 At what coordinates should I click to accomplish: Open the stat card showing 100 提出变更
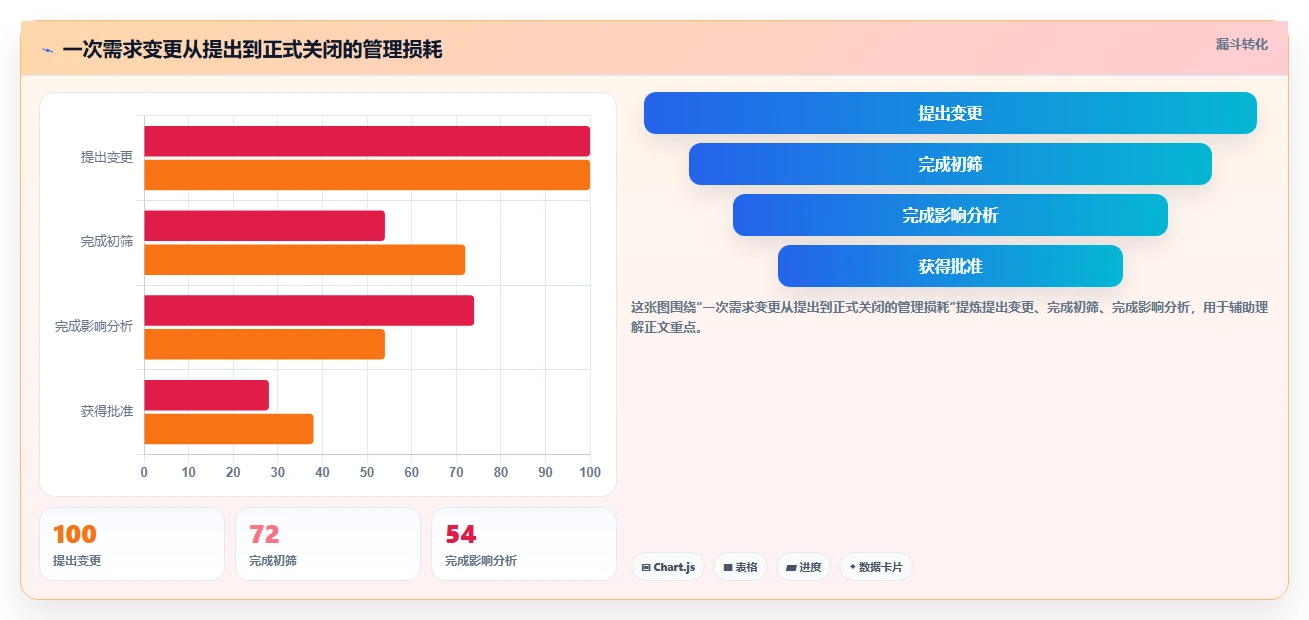point(132,544)
